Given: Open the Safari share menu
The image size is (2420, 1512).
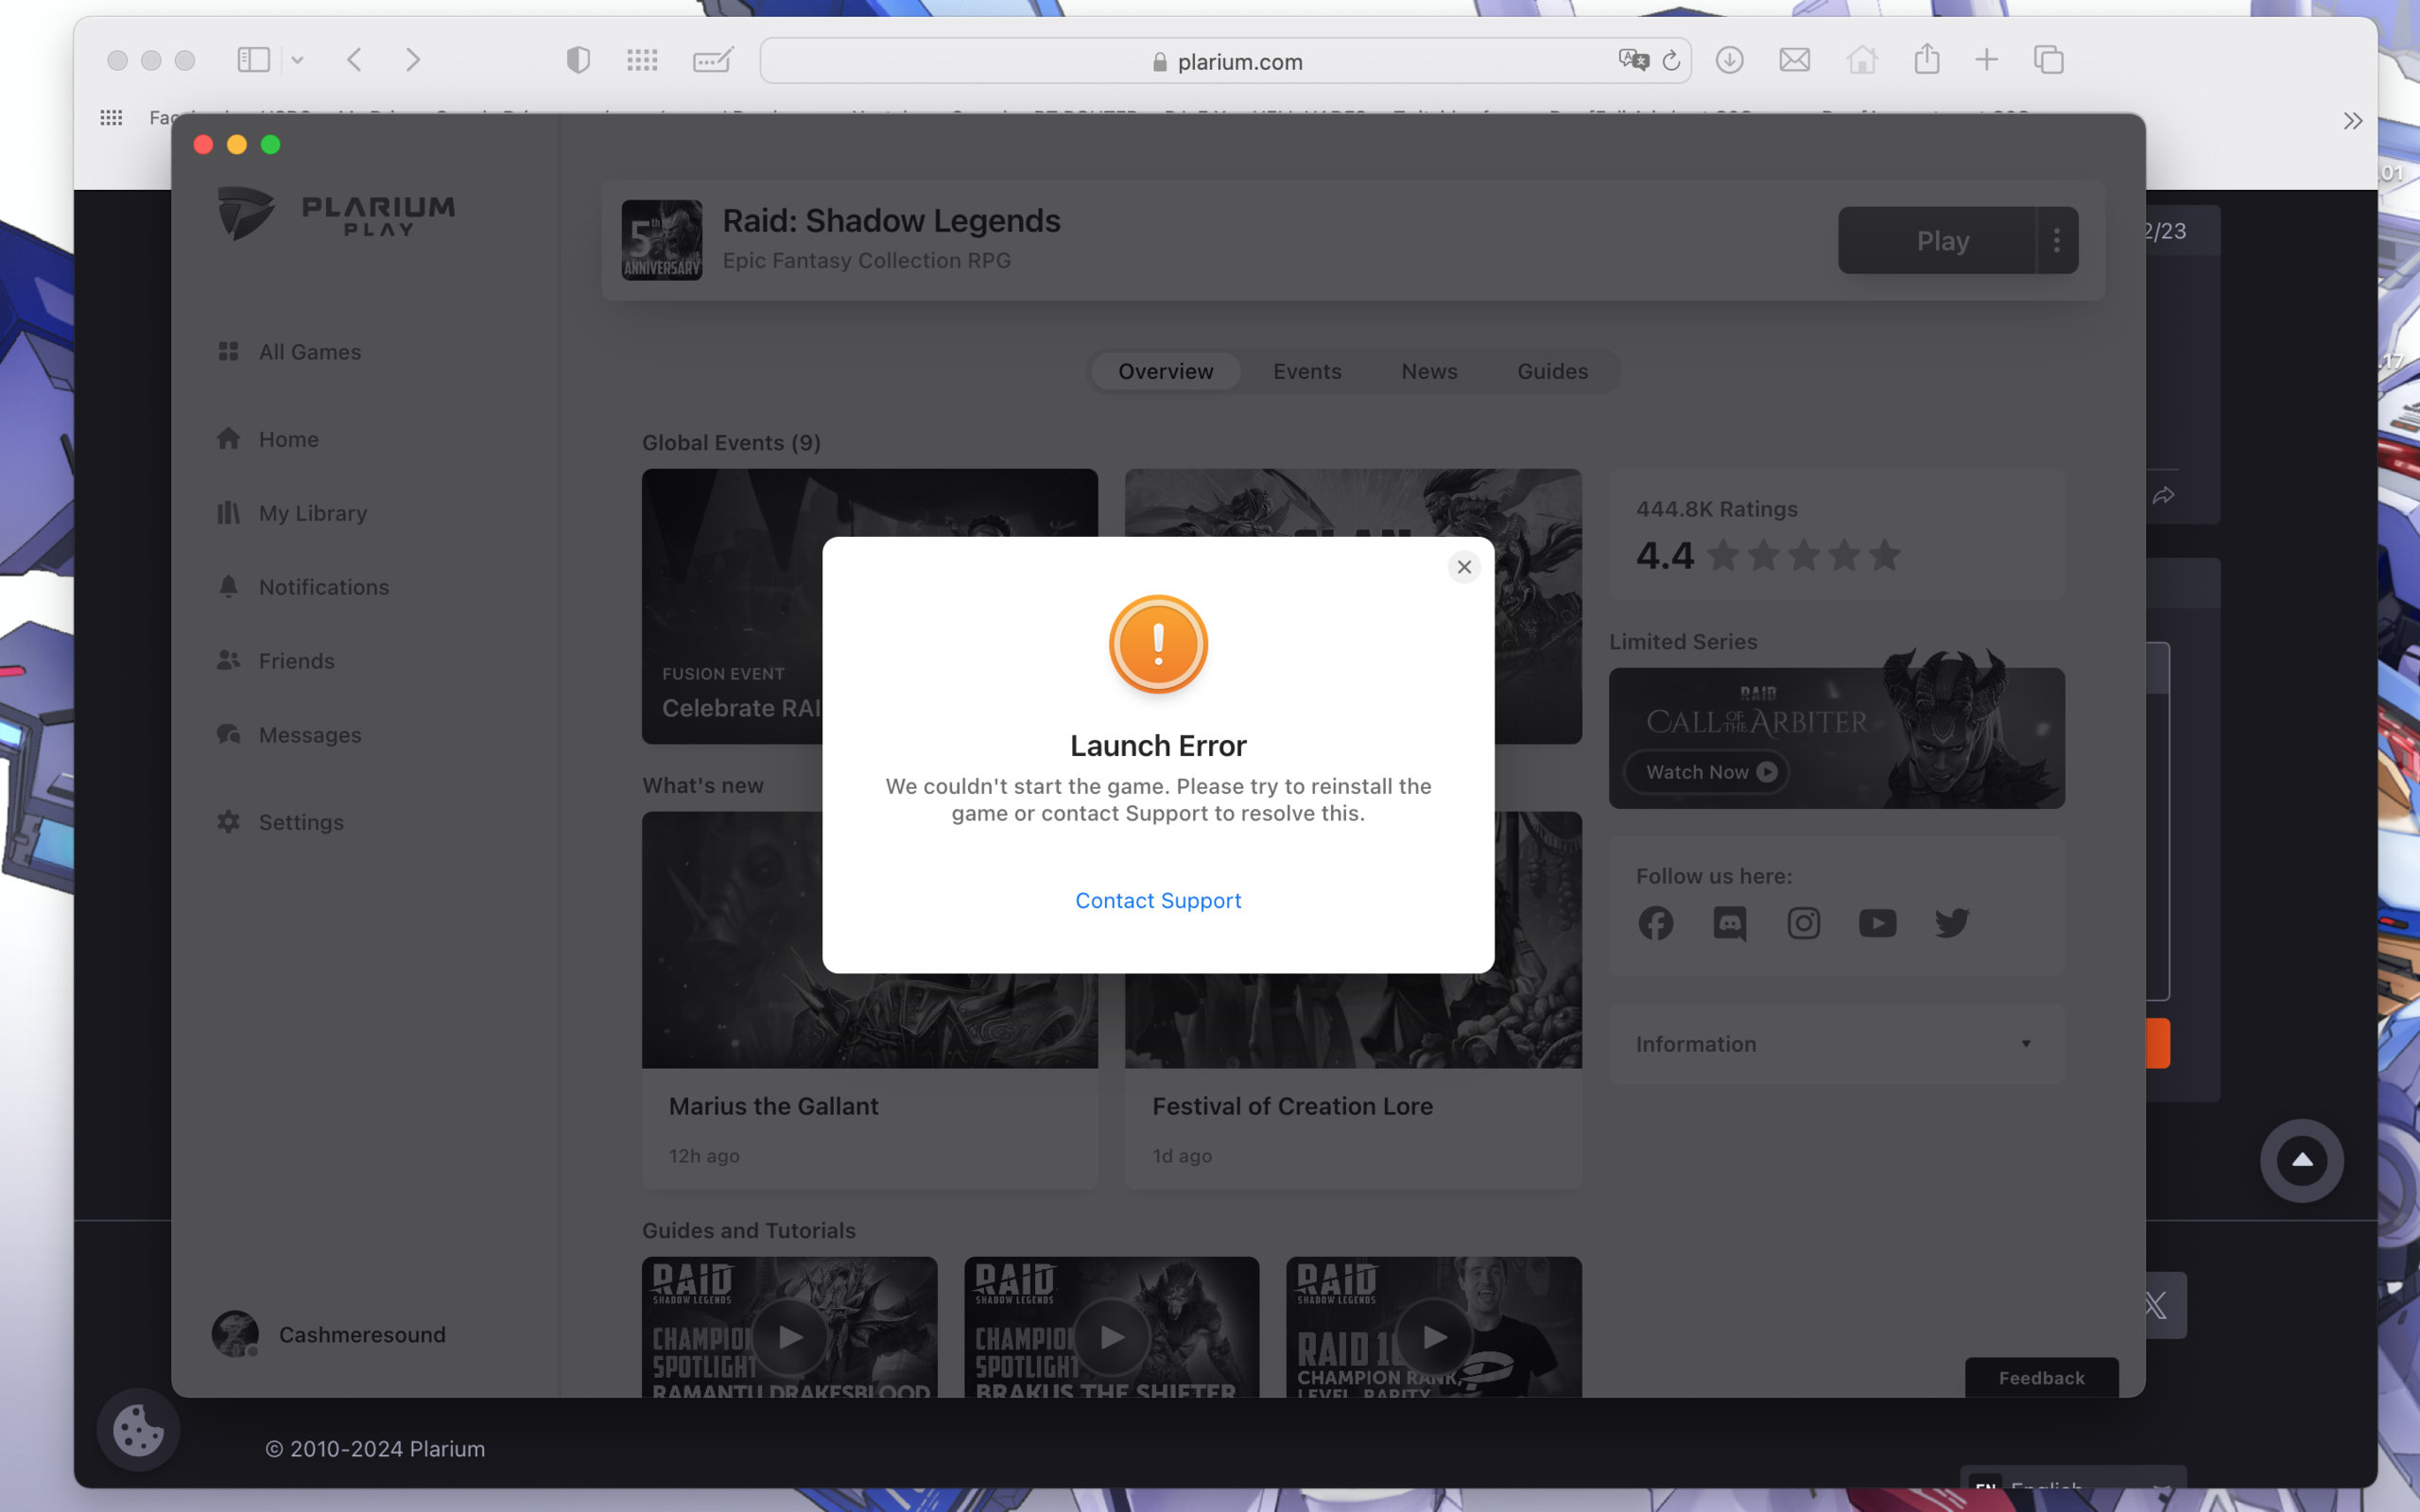Looking at the screenshot, I should (1927, 59).
